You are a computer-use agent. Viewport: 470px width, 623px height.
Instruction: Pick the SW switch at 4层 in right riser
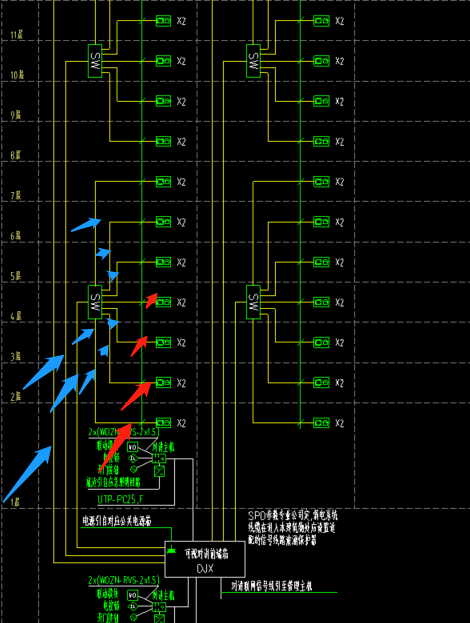click(253, 302)
